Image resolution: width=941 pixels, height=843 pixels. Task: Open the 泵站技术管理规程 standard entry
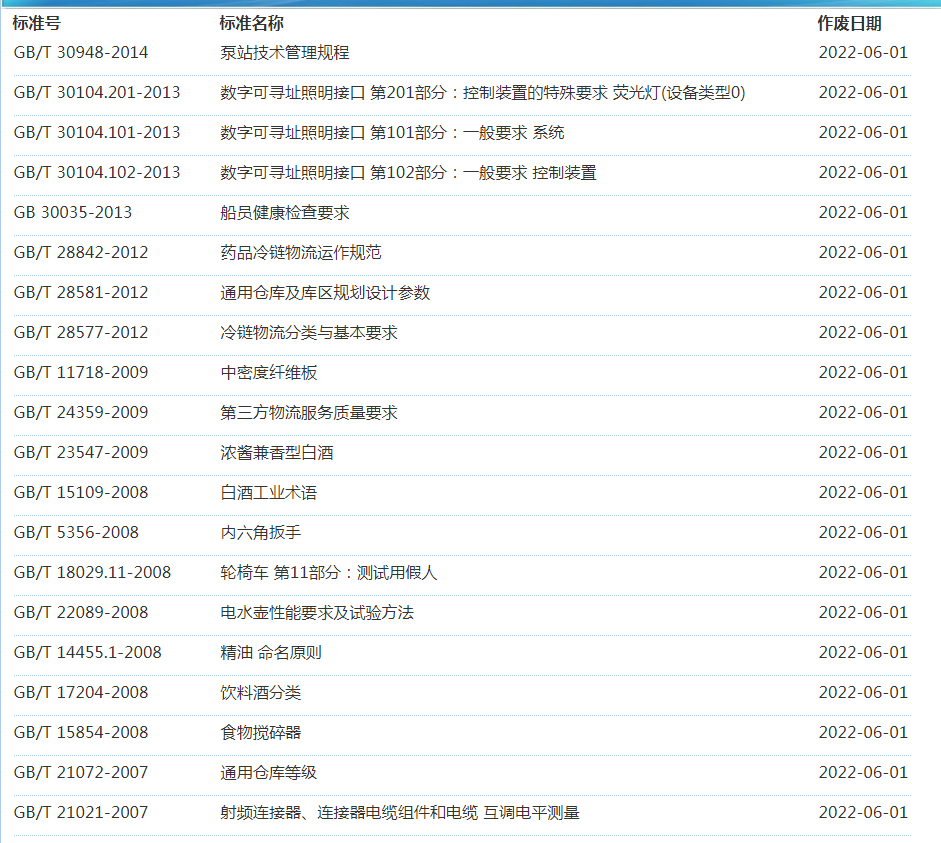pos(285,53)
